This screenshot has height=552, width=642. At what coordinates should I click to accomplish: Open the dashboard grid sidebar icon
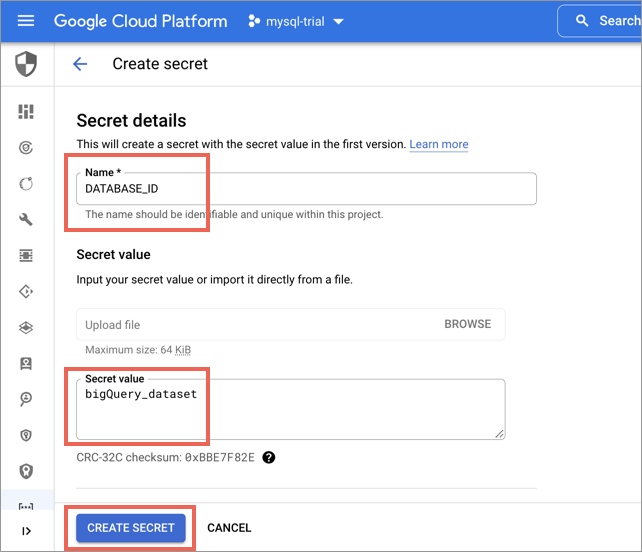pyautogui.click(x=26, y=111)
